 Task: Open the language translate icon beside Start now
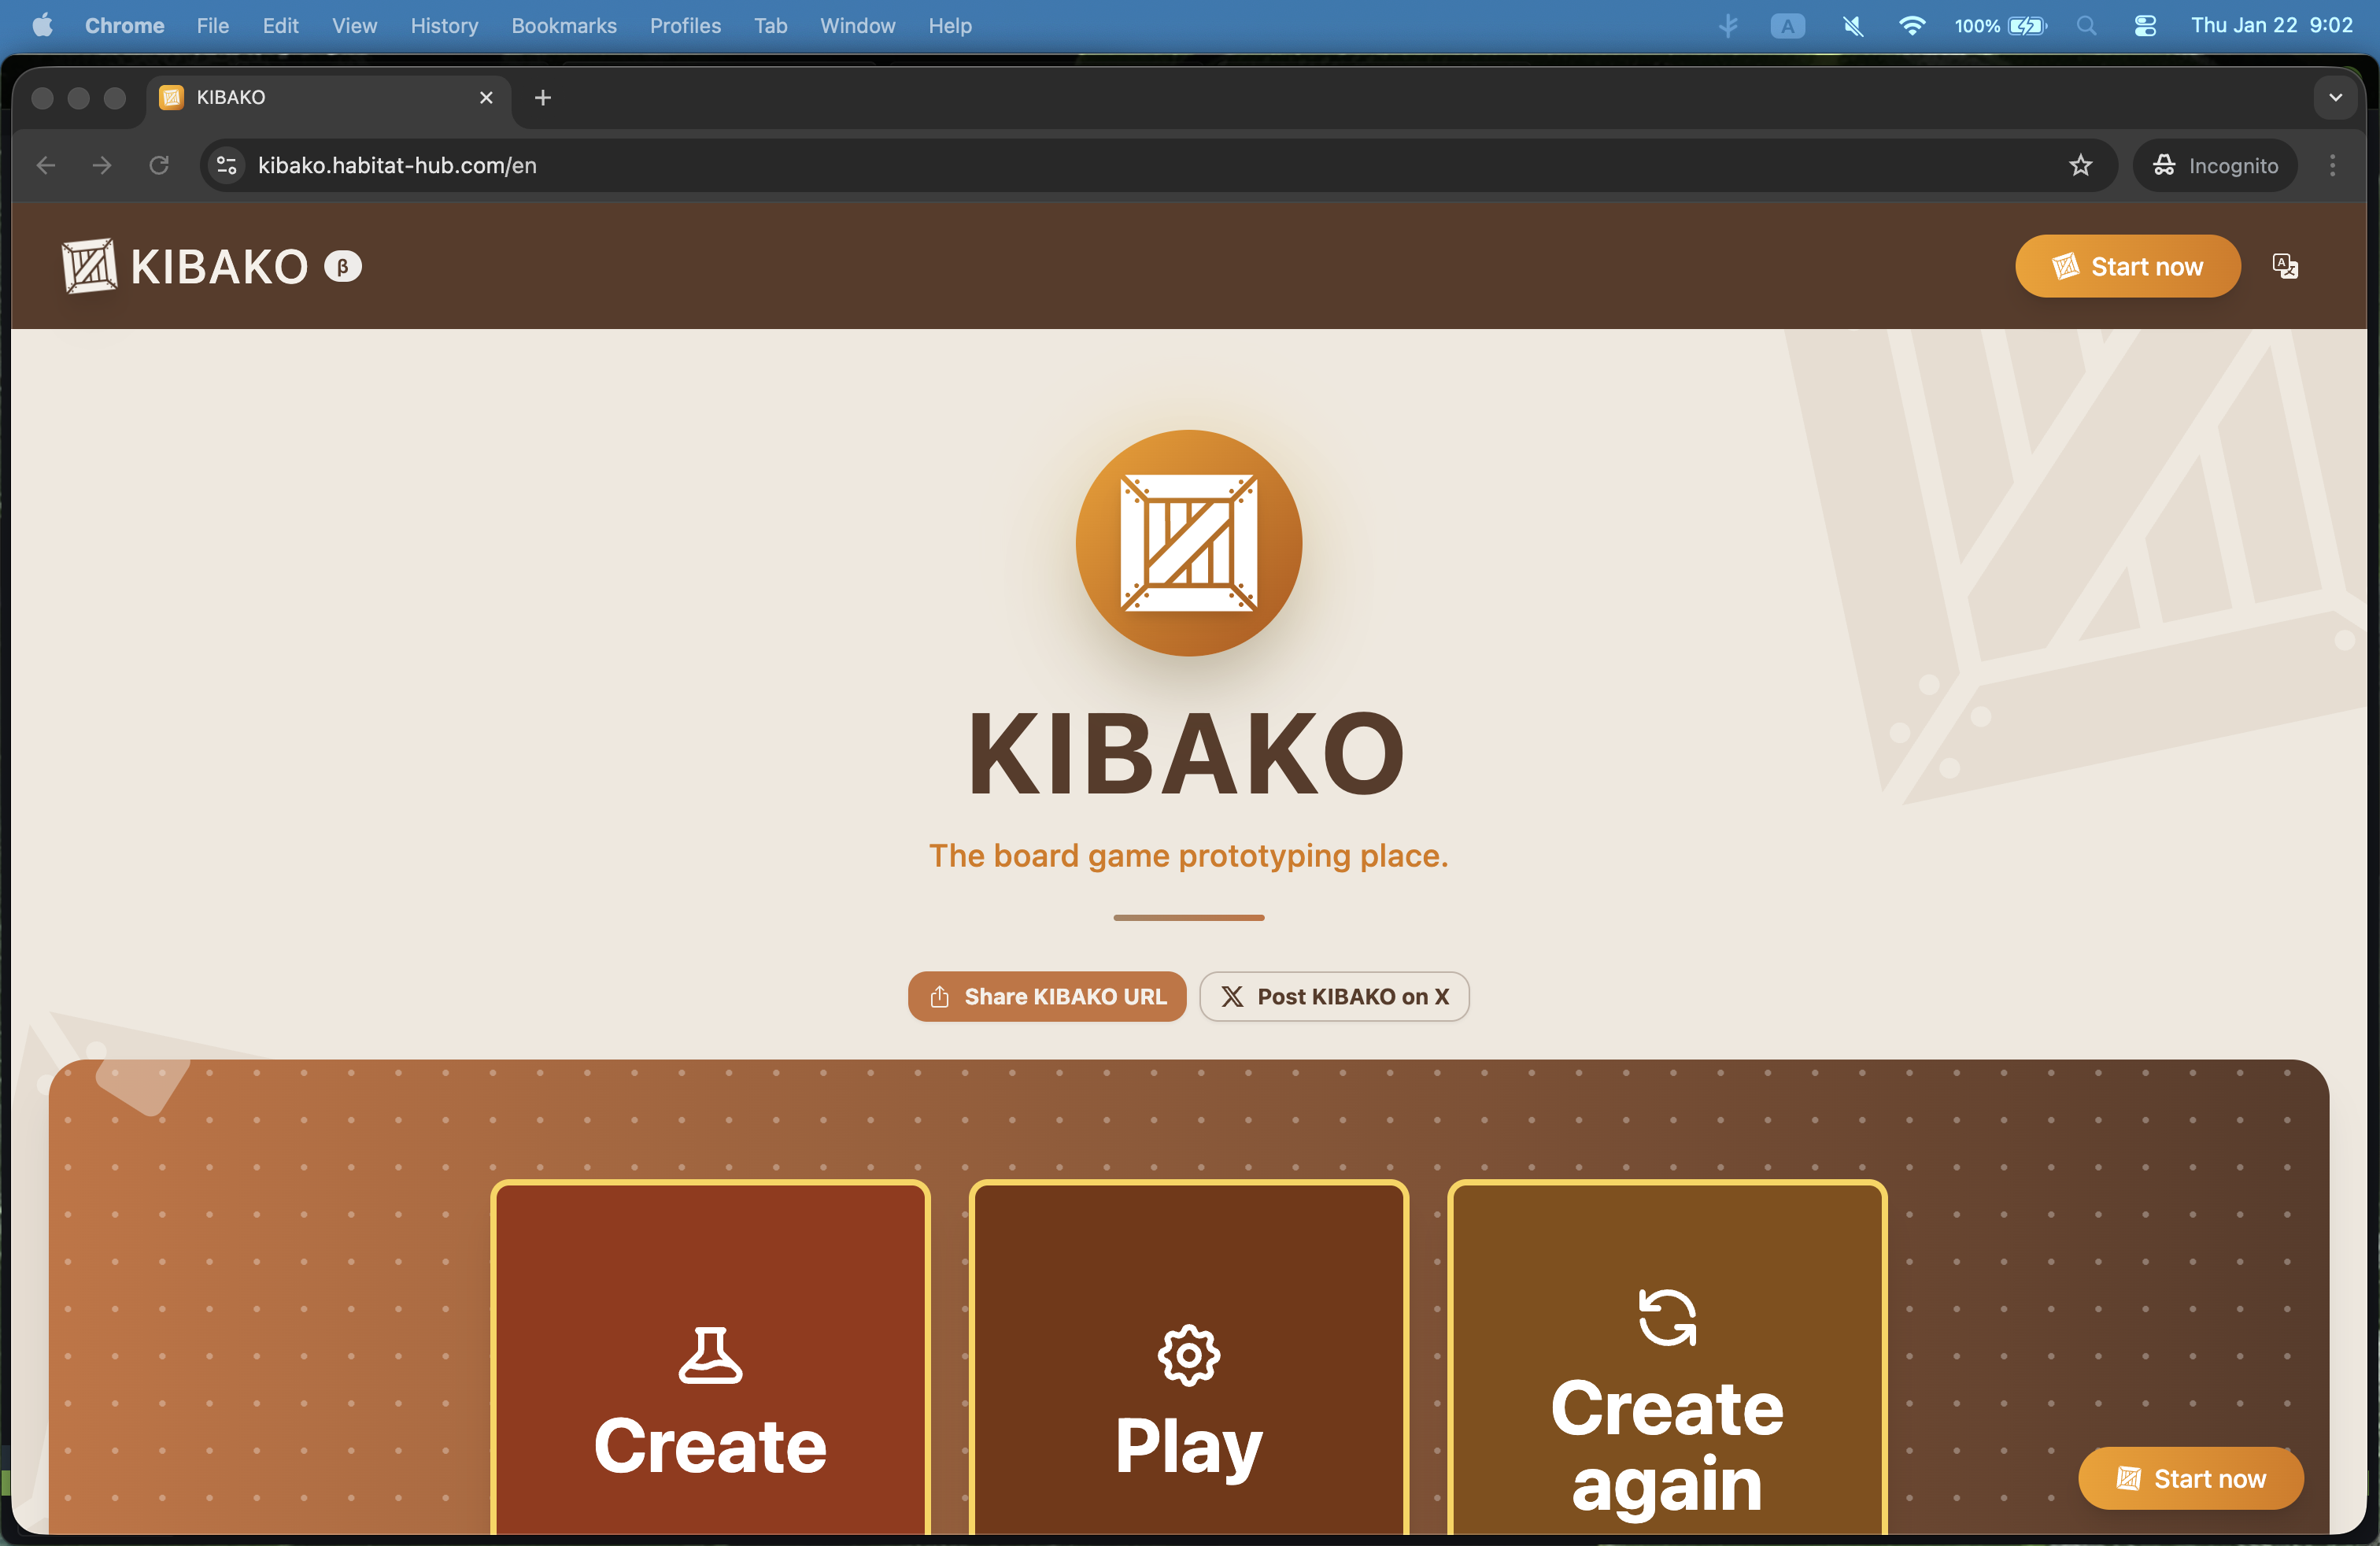coord(2285,265)
